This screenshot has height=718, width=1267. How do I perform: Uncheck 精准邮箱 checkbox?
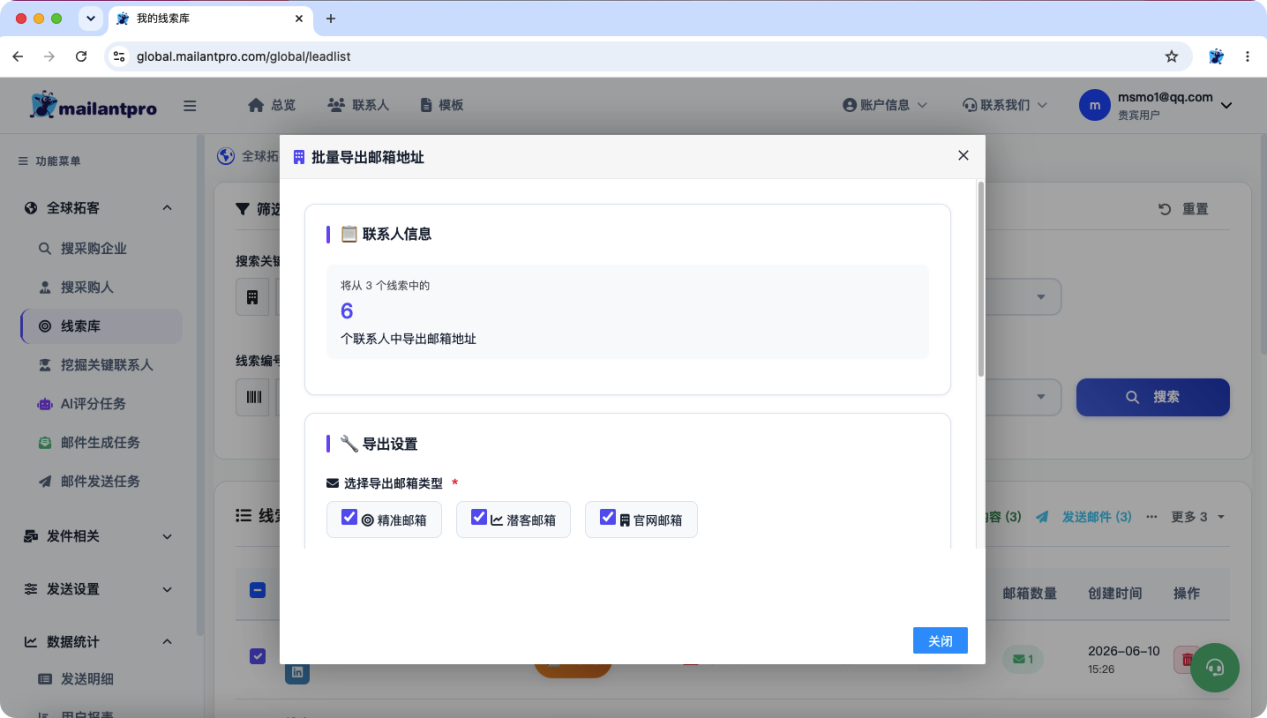pos(349,517)
